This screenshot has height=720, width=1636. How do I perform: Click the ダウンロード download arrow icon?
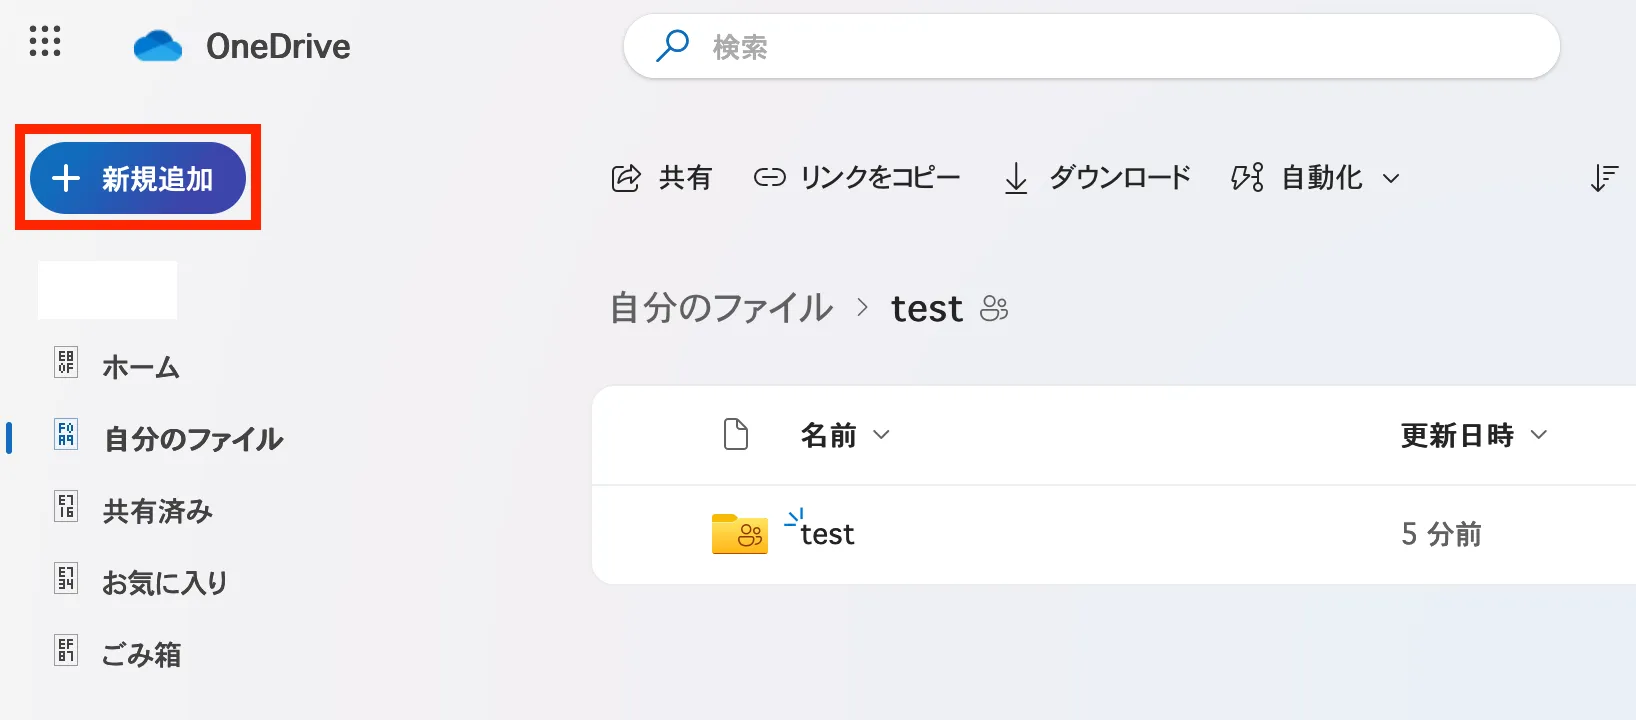pyautogui.click(x=1016, y=178)
